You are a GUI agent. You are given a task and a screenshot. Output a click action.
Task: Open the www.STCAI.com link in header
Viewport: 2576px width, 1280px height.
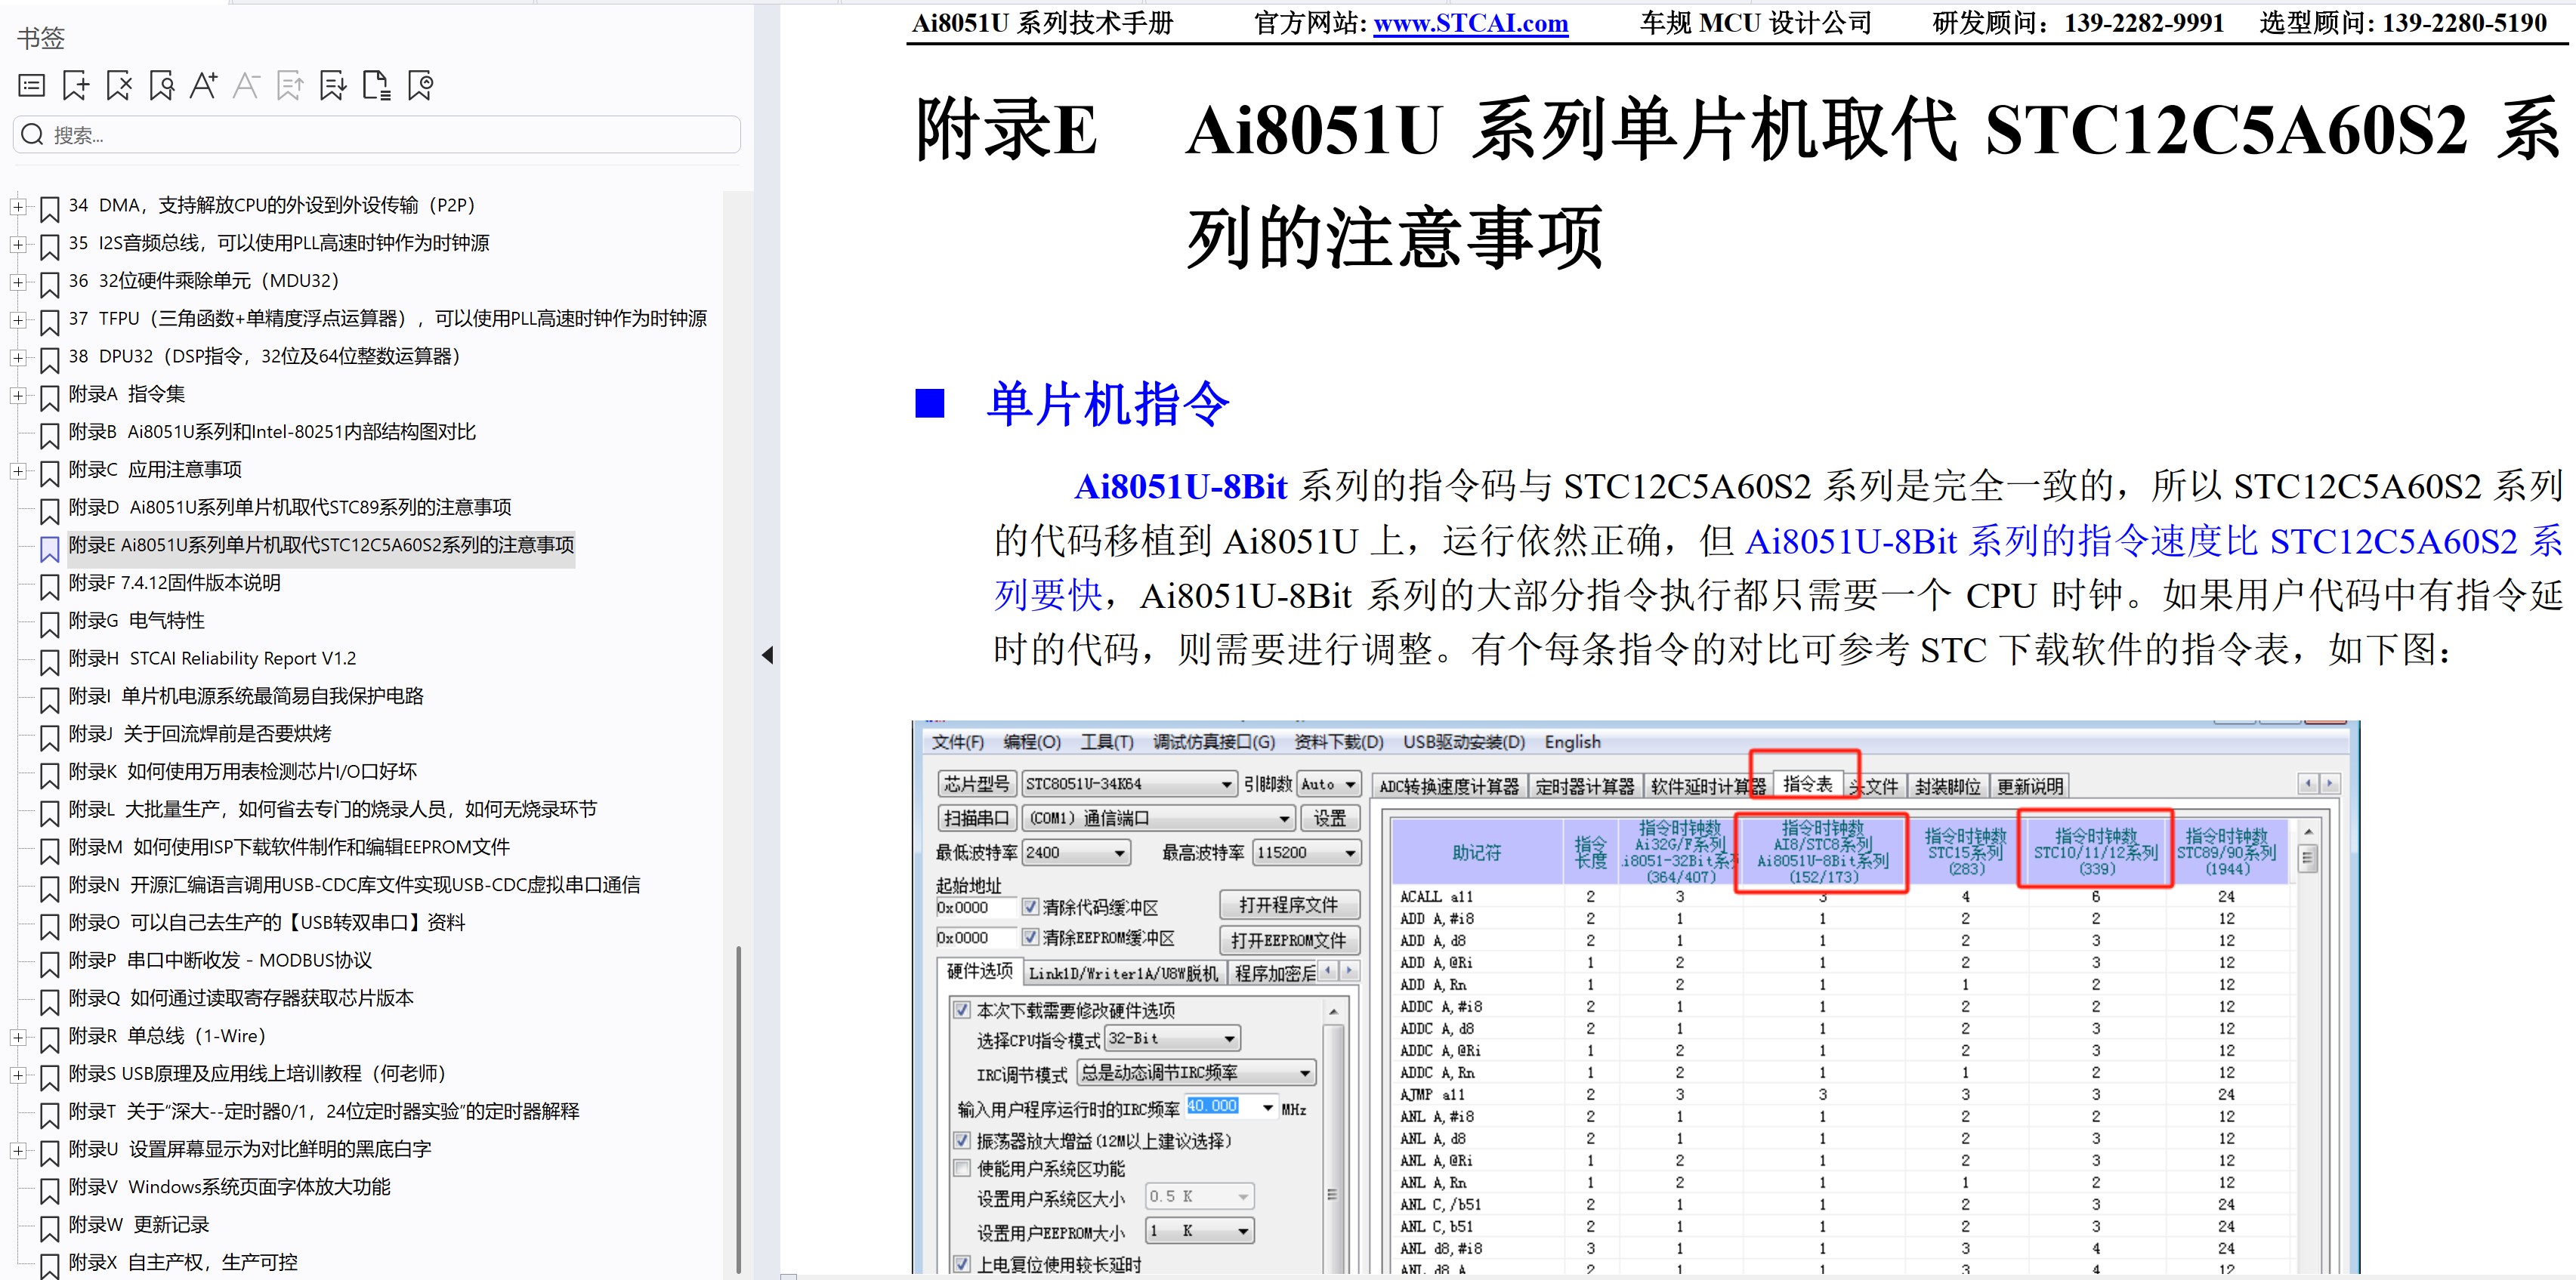click(x=1470, y=23)
